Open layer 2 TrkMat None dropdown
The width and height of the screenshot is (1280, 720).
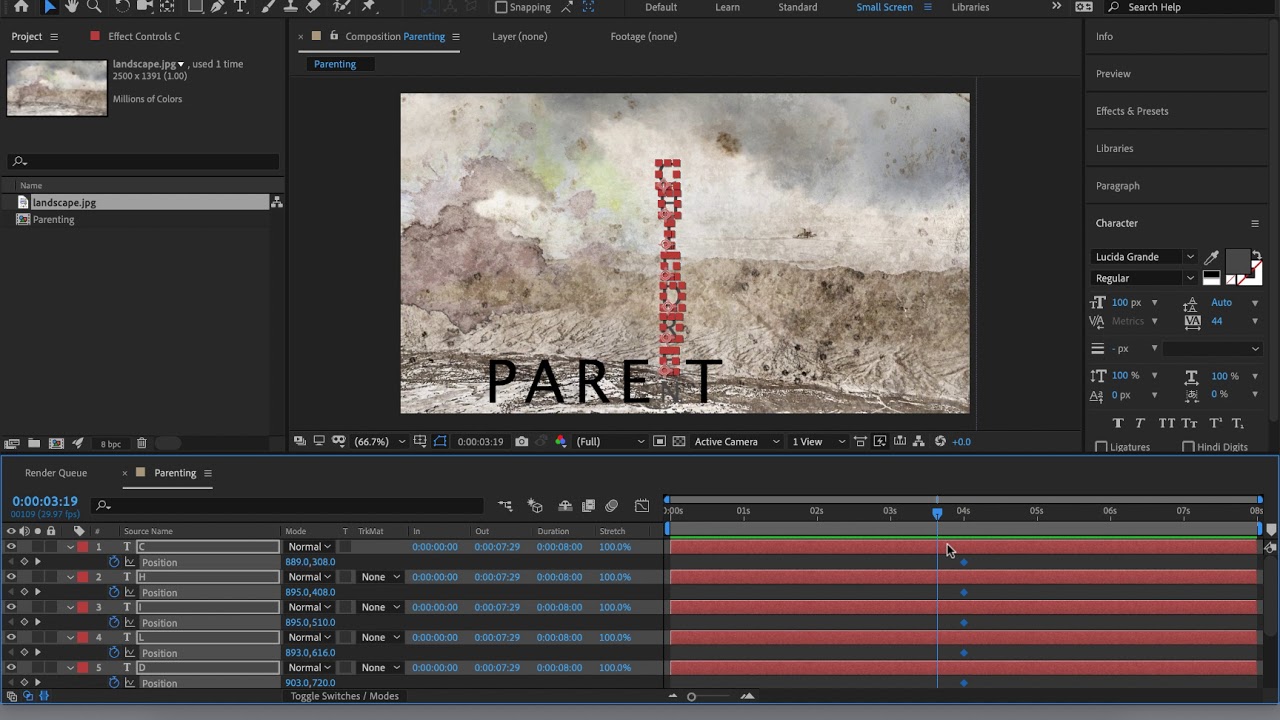pos(380,577)
